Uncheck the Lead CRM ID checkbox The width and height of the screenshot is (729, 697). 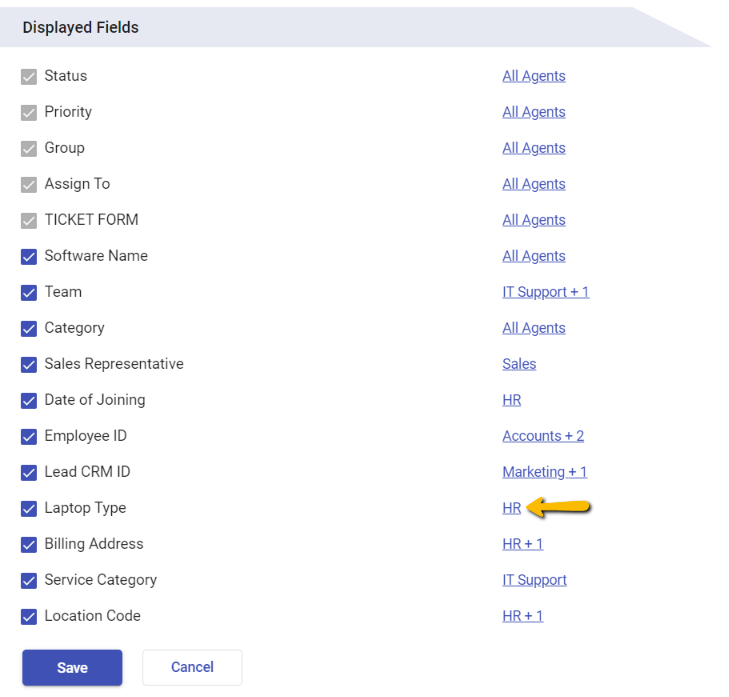pos(29,472)
